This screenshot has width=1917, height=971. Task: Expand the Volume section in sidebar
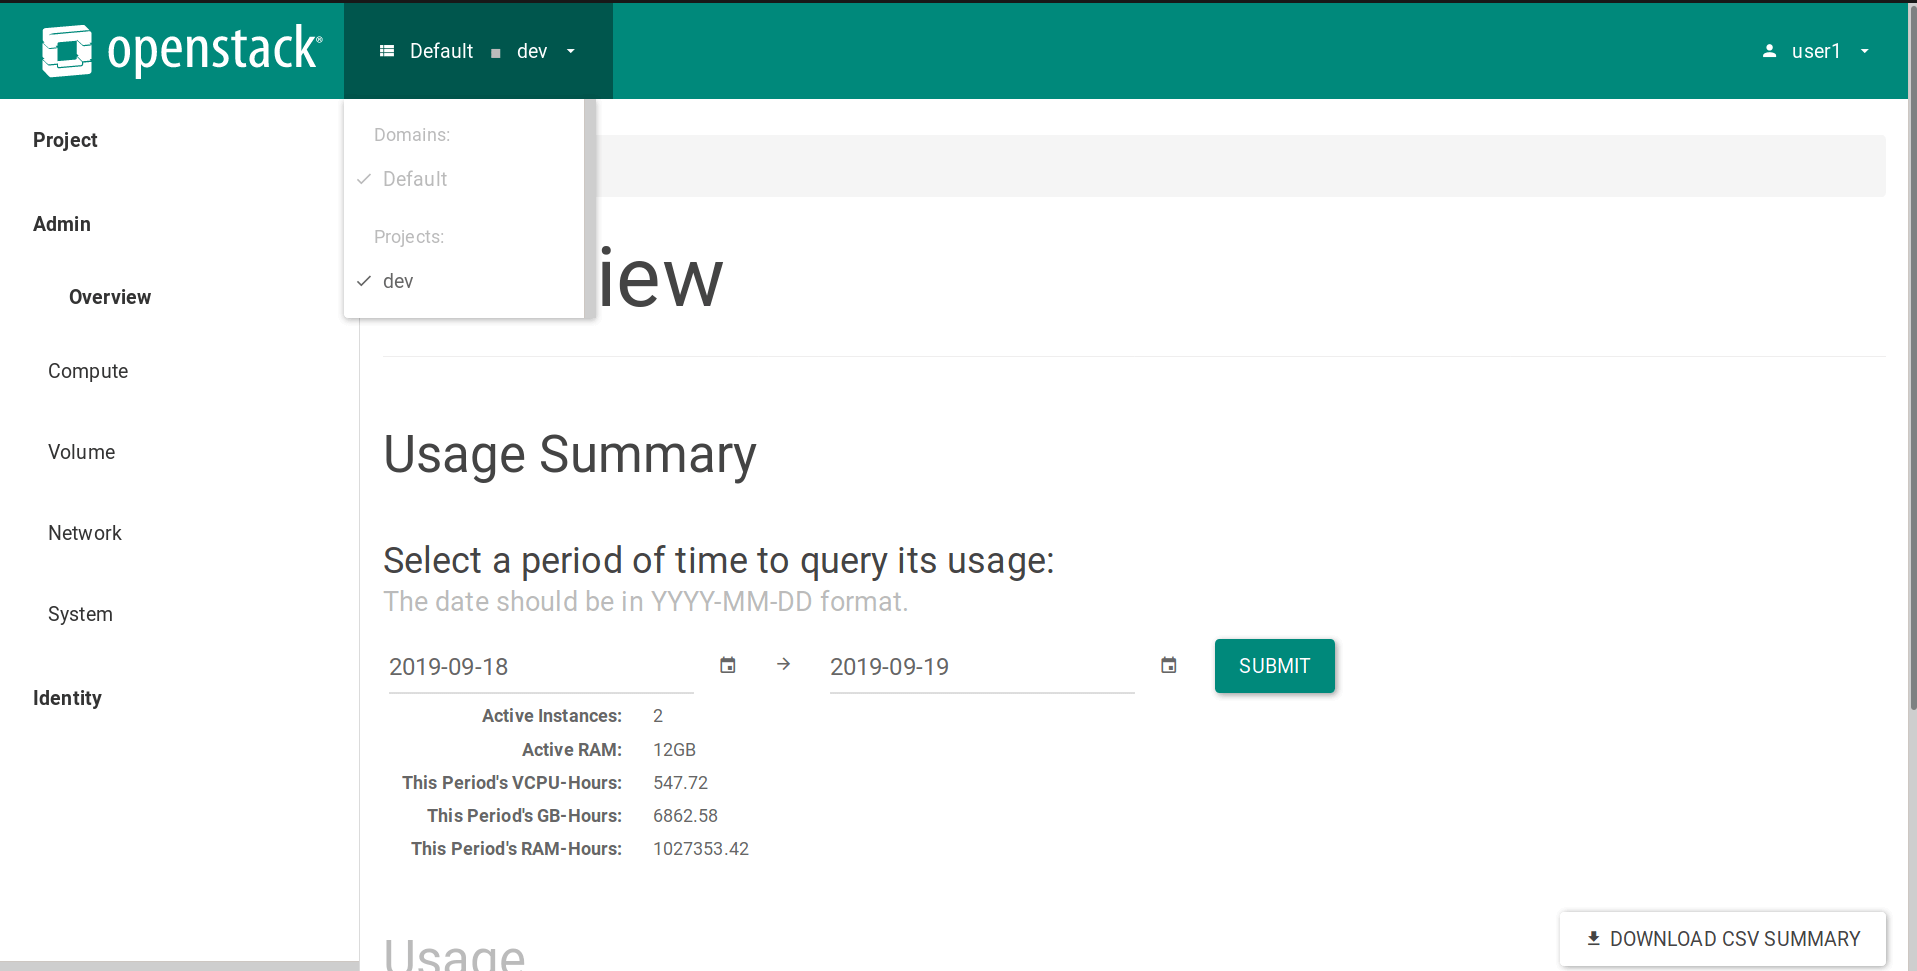point(82,452)
